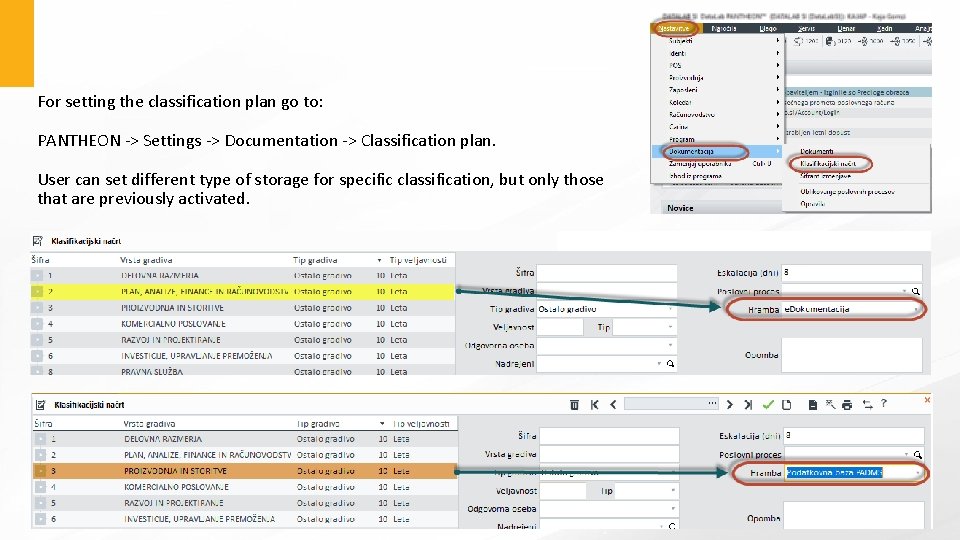Viewport: 960px width, 540px height.
Task: Select the orange PROIZVODNJA IN STORITVE row
Action: click(x=245, y=471)
